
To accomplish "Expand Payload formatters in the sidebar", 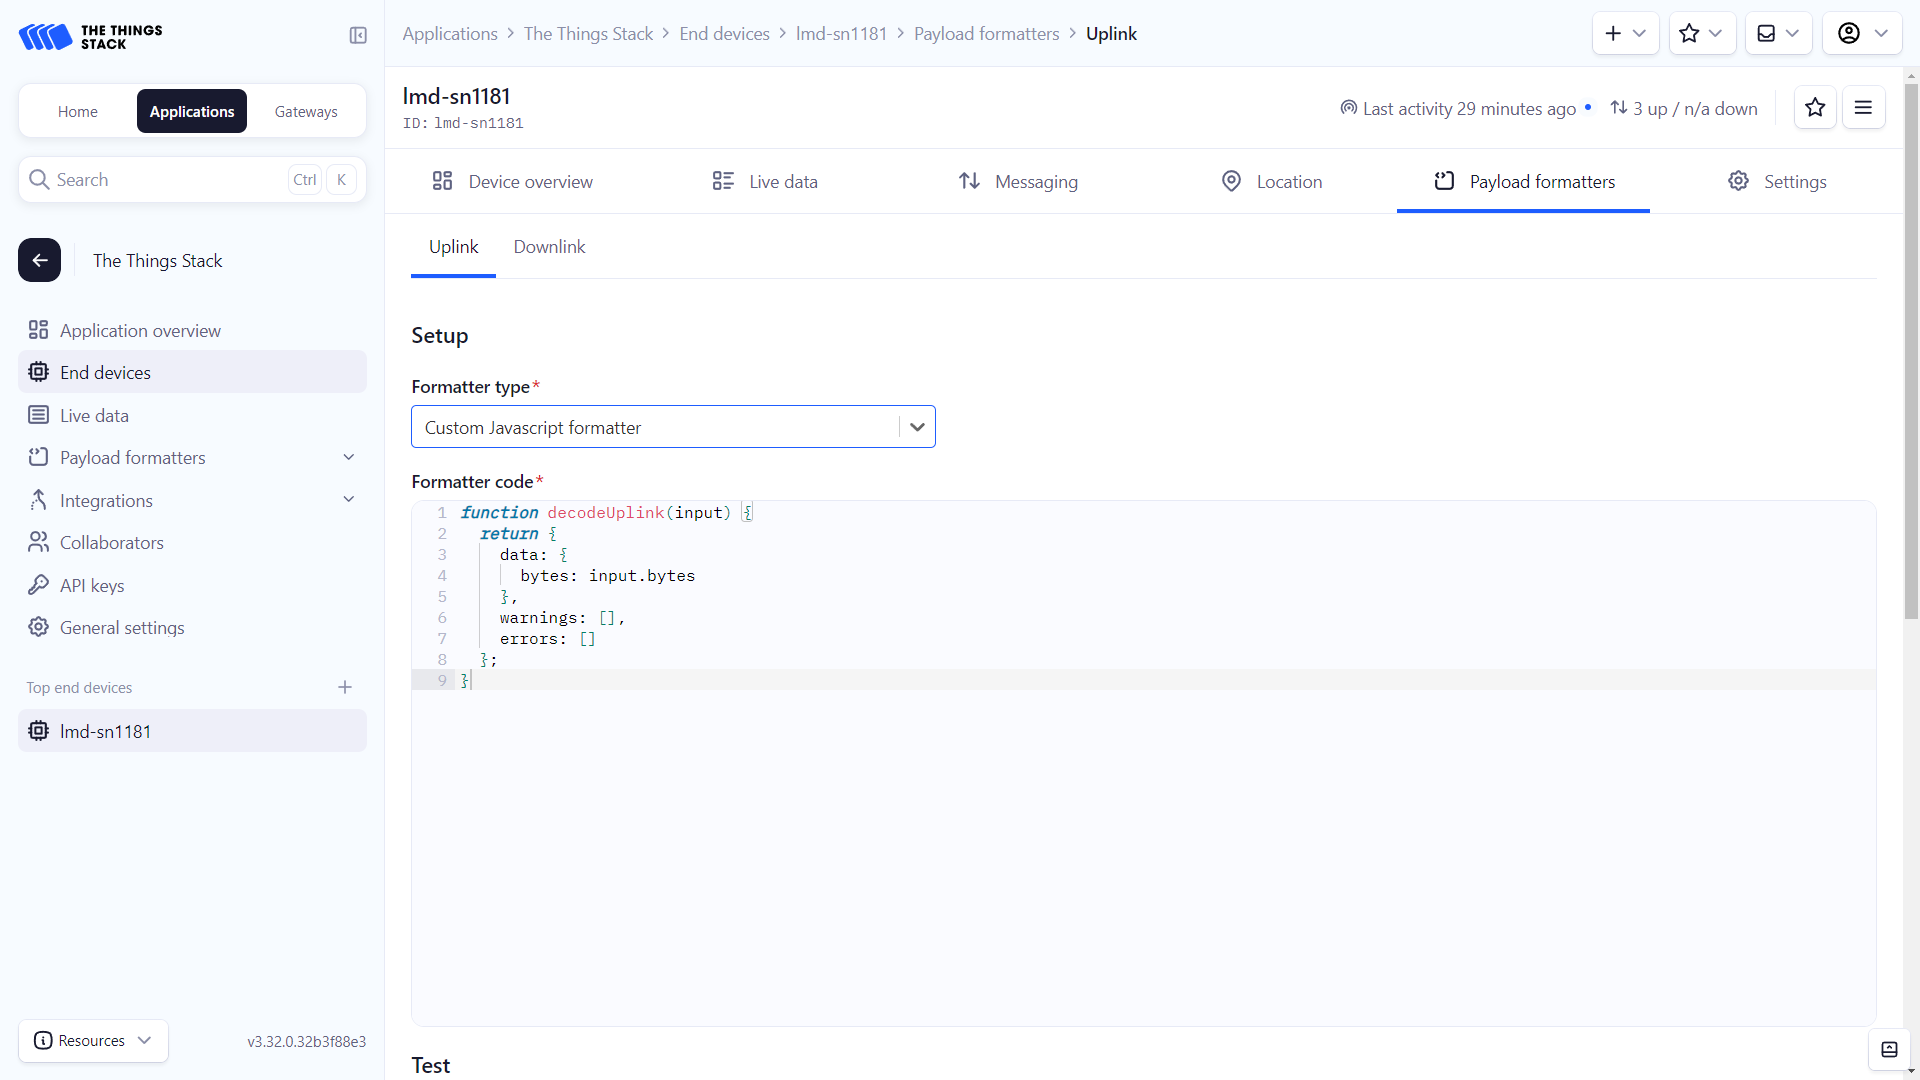I will tap(349, 458).
